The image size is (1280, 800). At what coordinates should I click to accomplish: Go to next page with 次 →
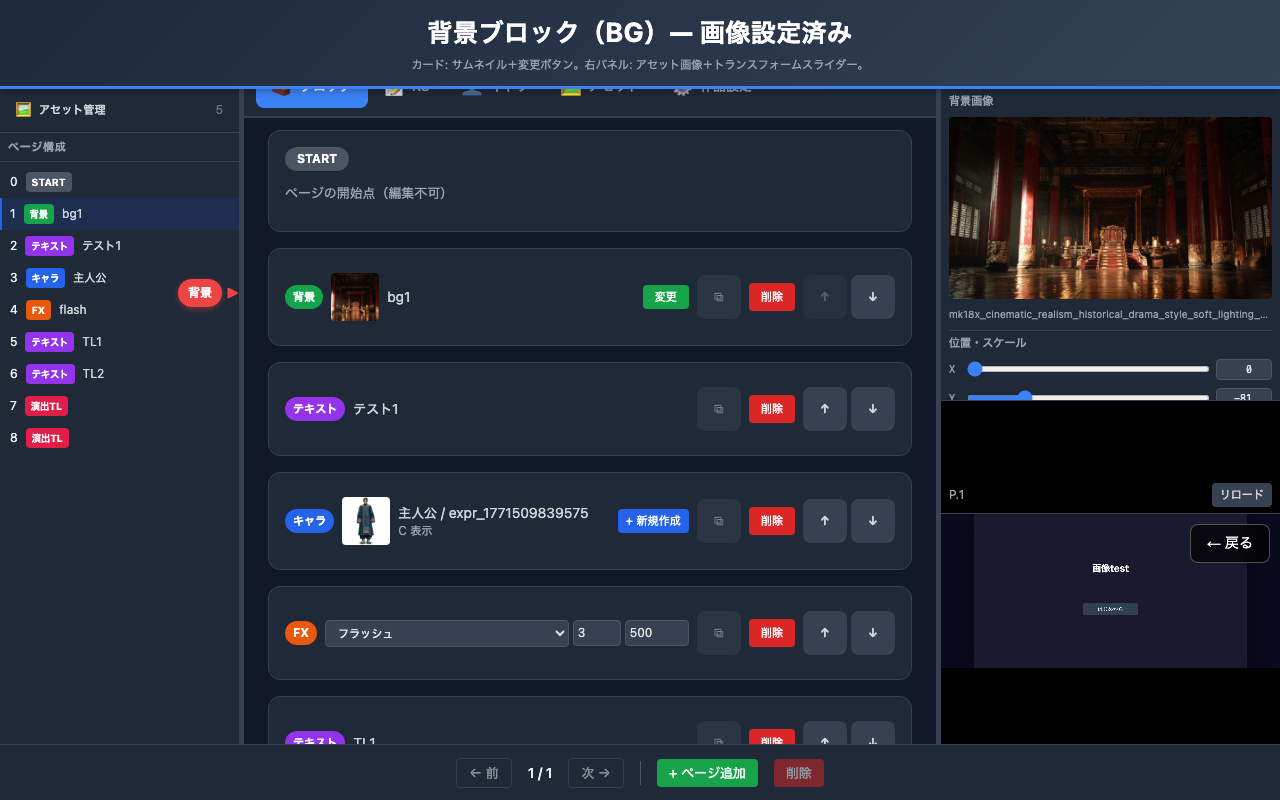click(596, 773)
